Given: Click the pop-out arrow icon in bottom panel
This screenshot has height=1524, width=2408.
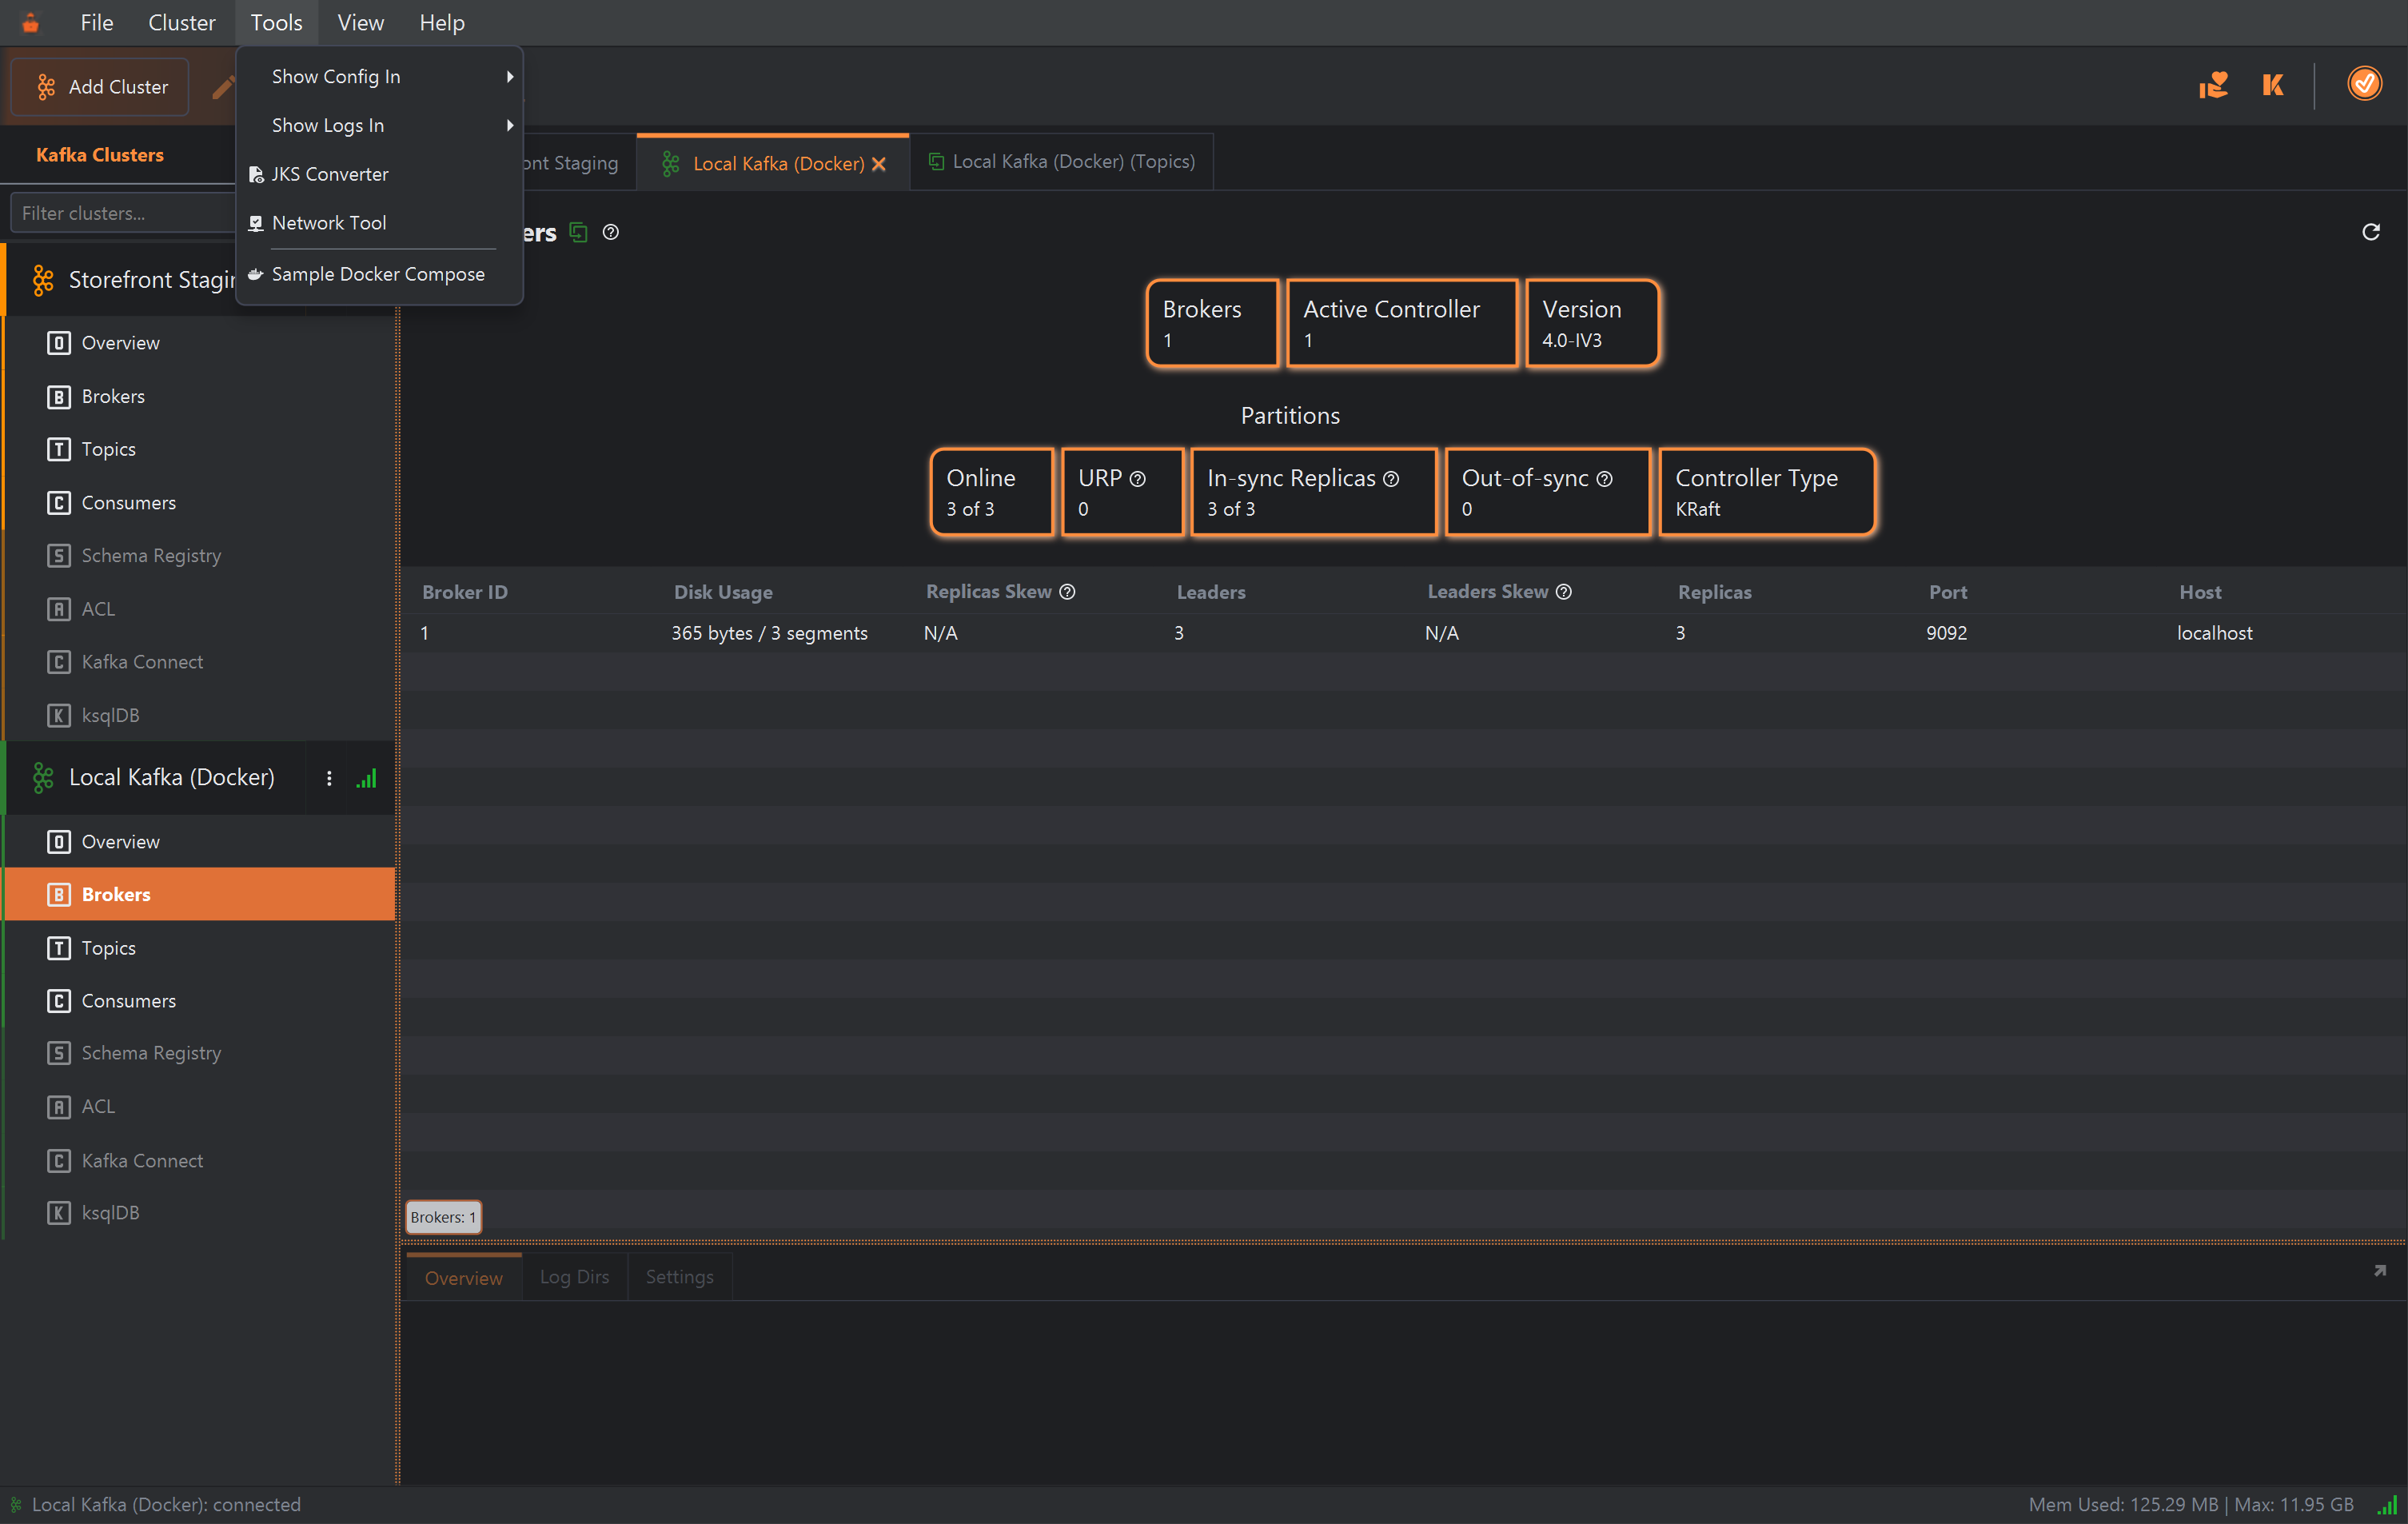Looking at the screenshot, I should [x=2380, y=1271].
